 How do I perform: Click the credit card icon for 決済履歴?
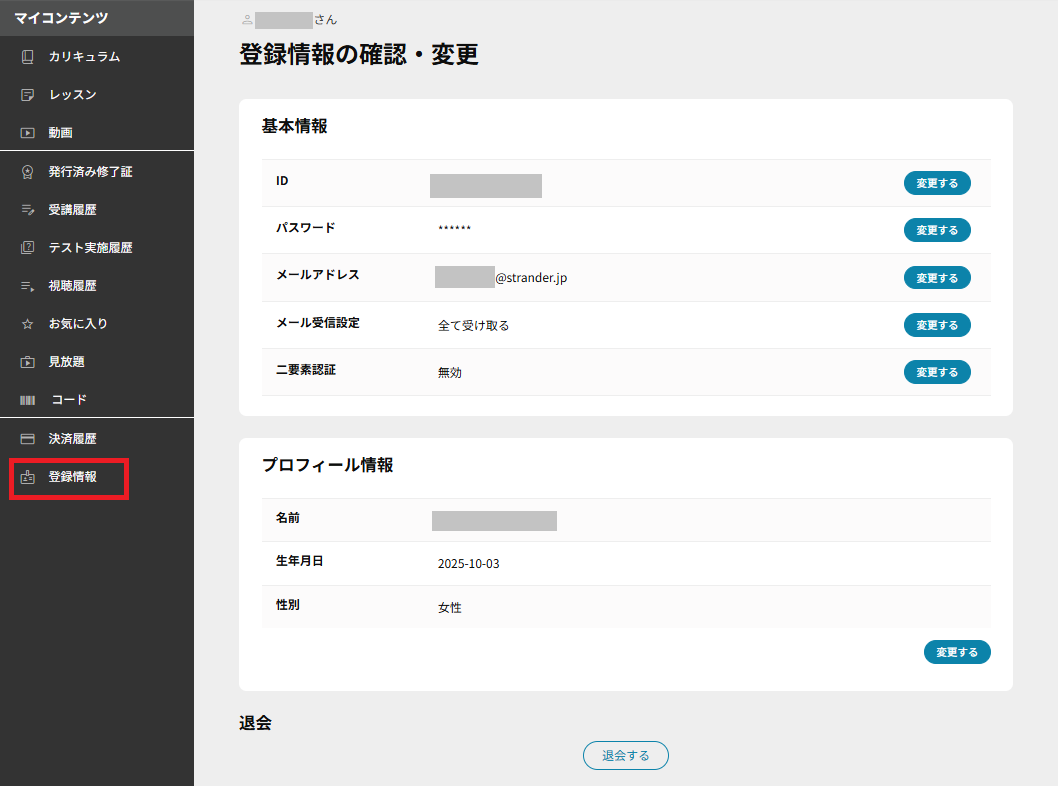click(x=28, y=439)
